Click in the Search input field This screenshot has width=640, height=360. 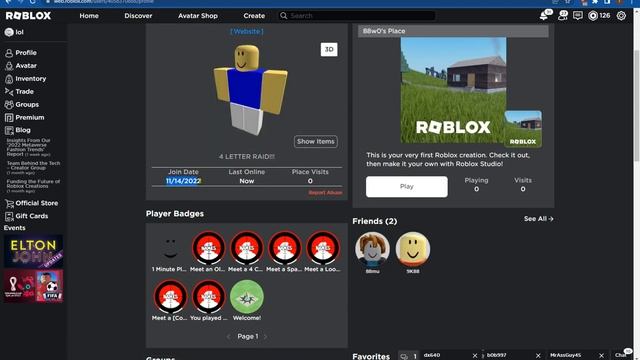coord(362,16)
